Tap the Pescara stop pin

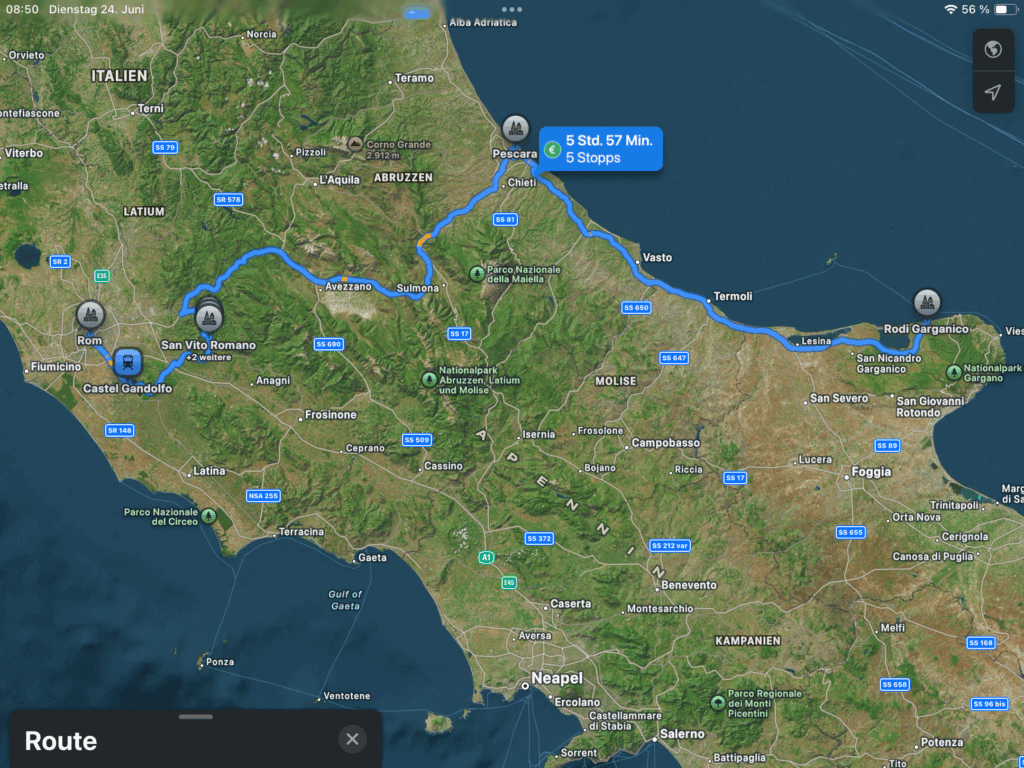(x=515, y=128)
